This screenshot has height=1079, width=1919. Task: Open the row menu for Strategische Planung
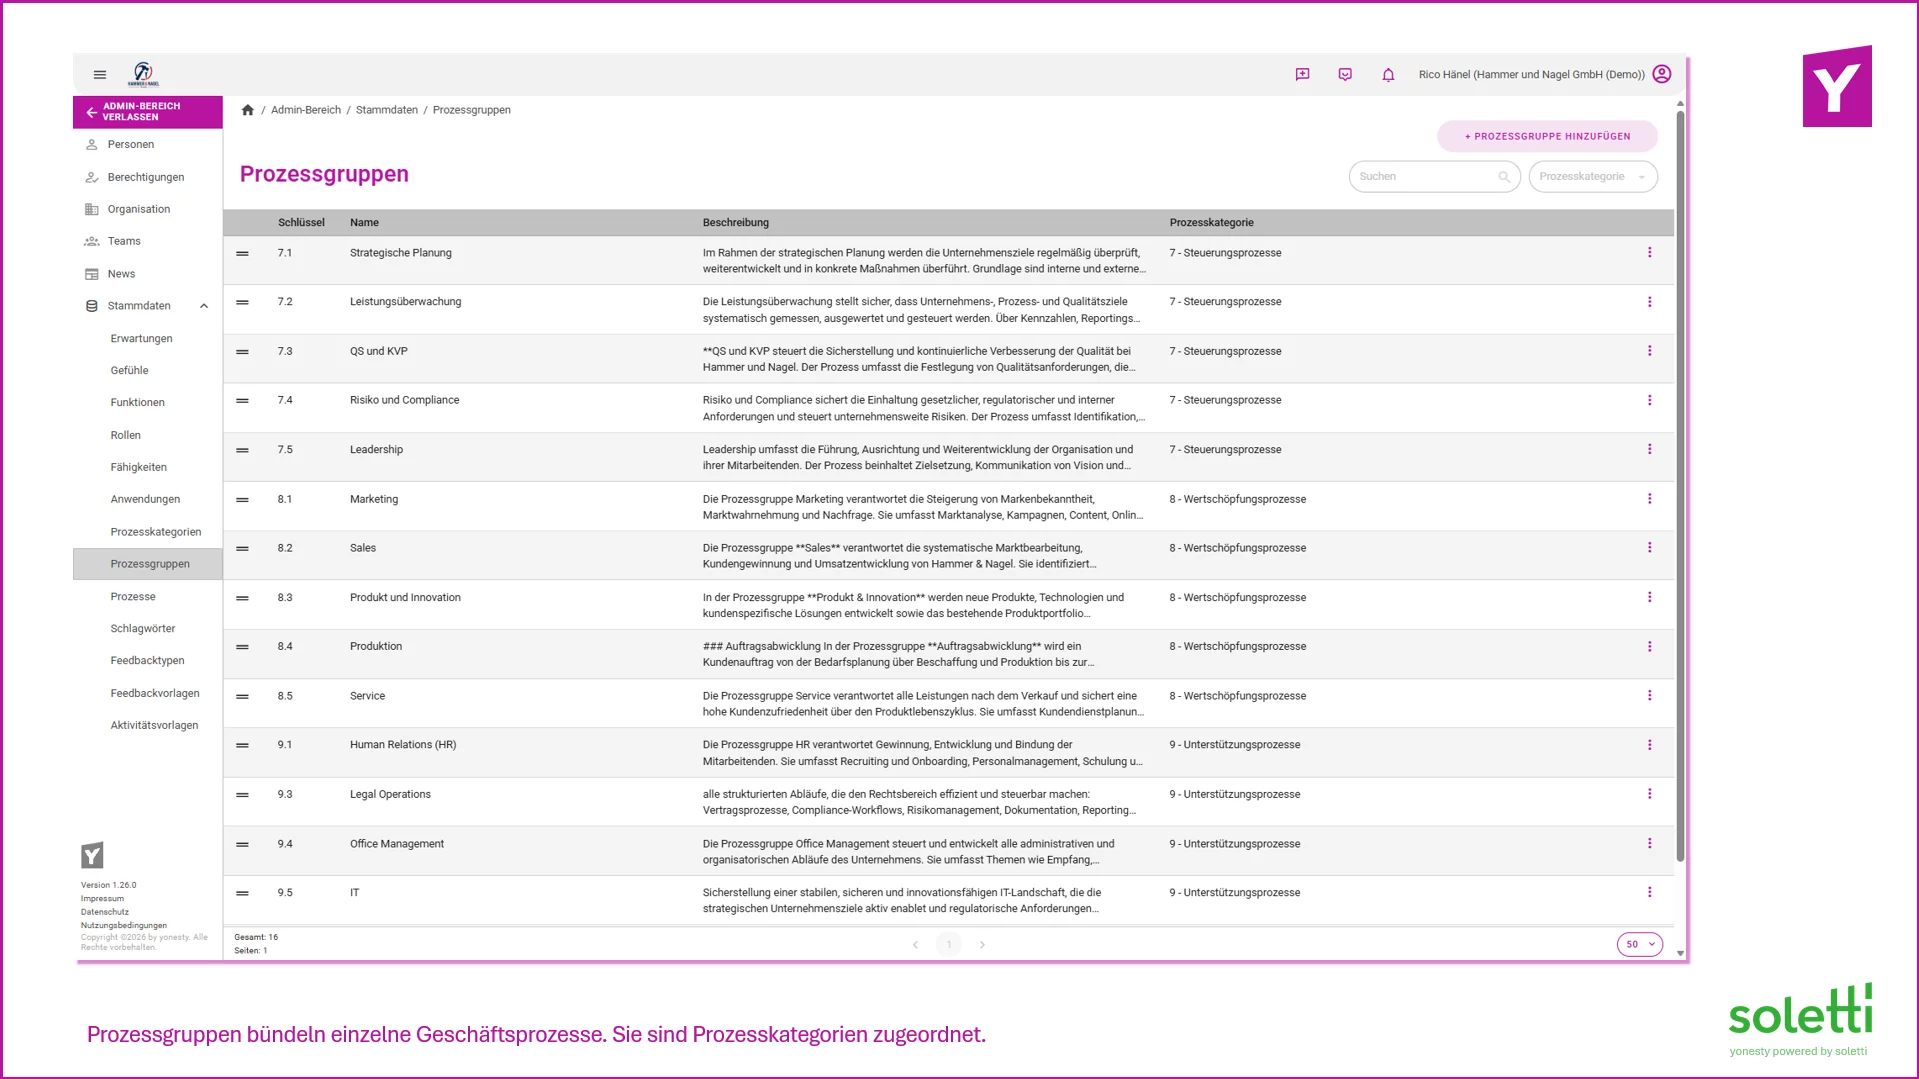click(x=1650, y=253)
